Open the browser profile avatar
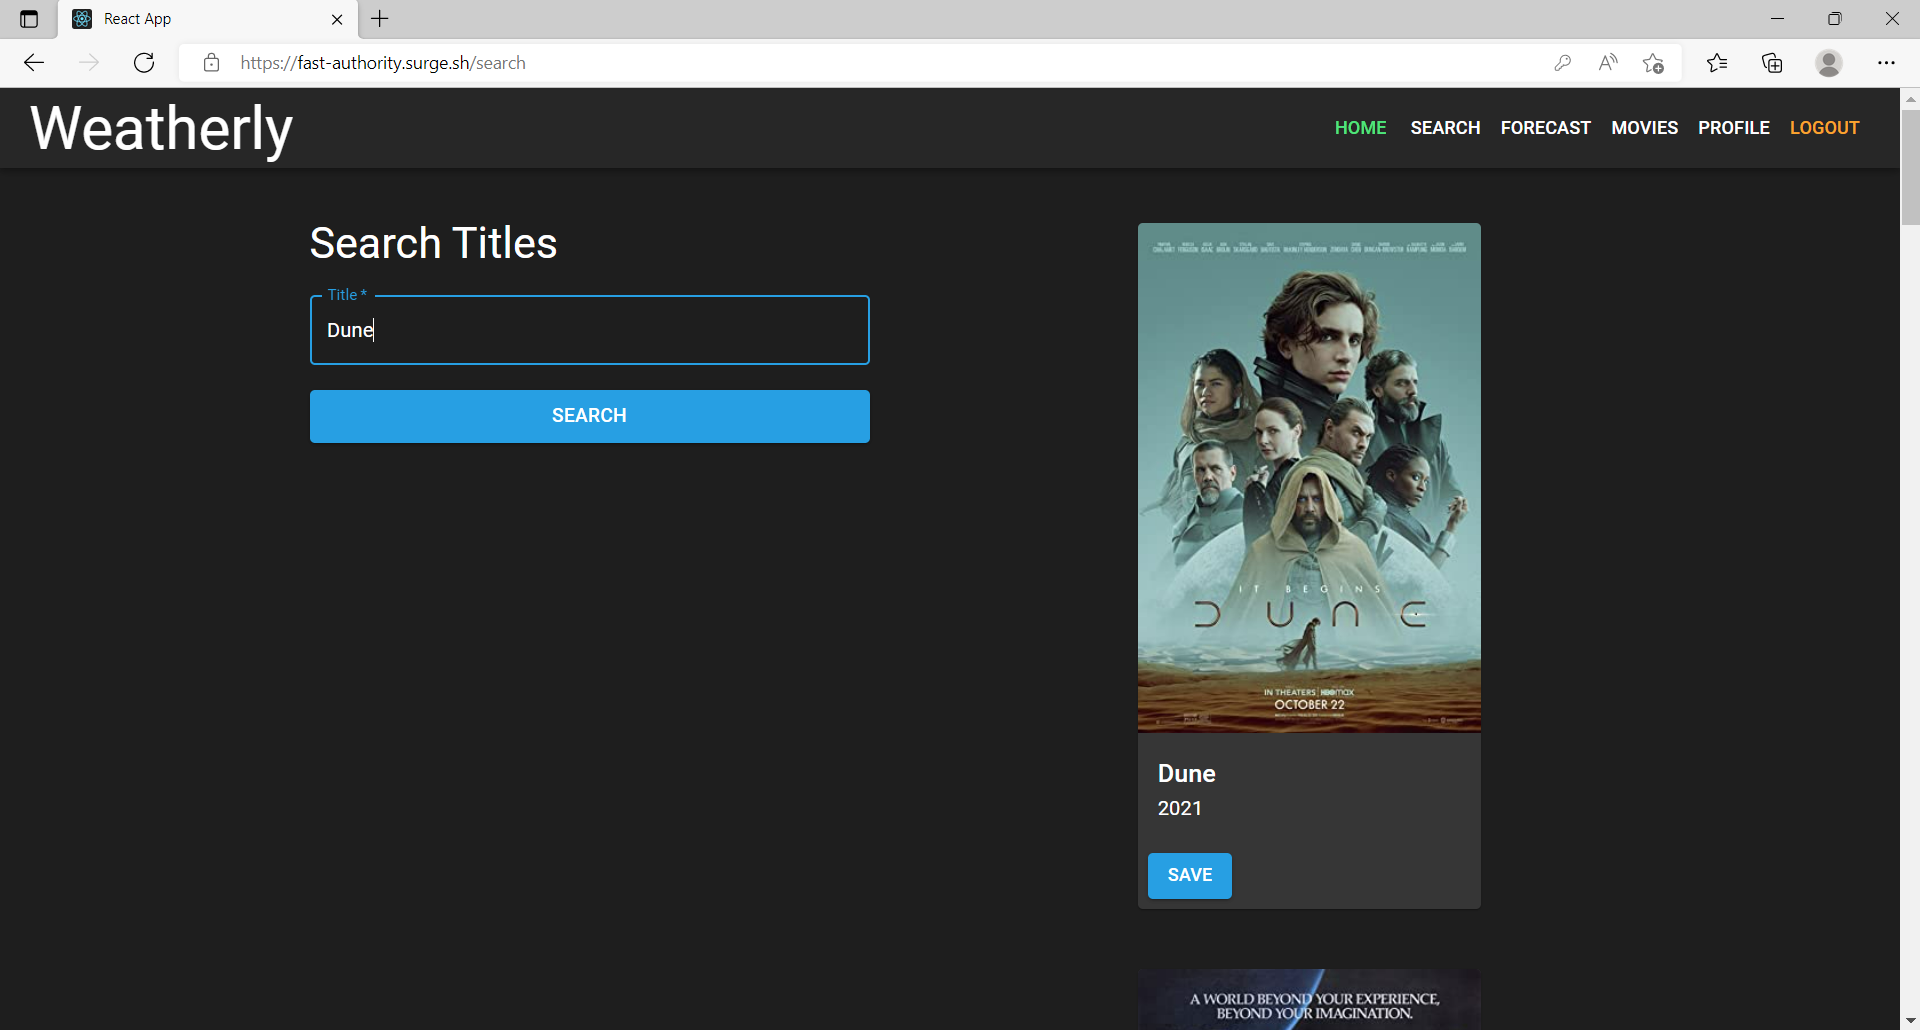 pyautogui.click(x=1829, y=63)
